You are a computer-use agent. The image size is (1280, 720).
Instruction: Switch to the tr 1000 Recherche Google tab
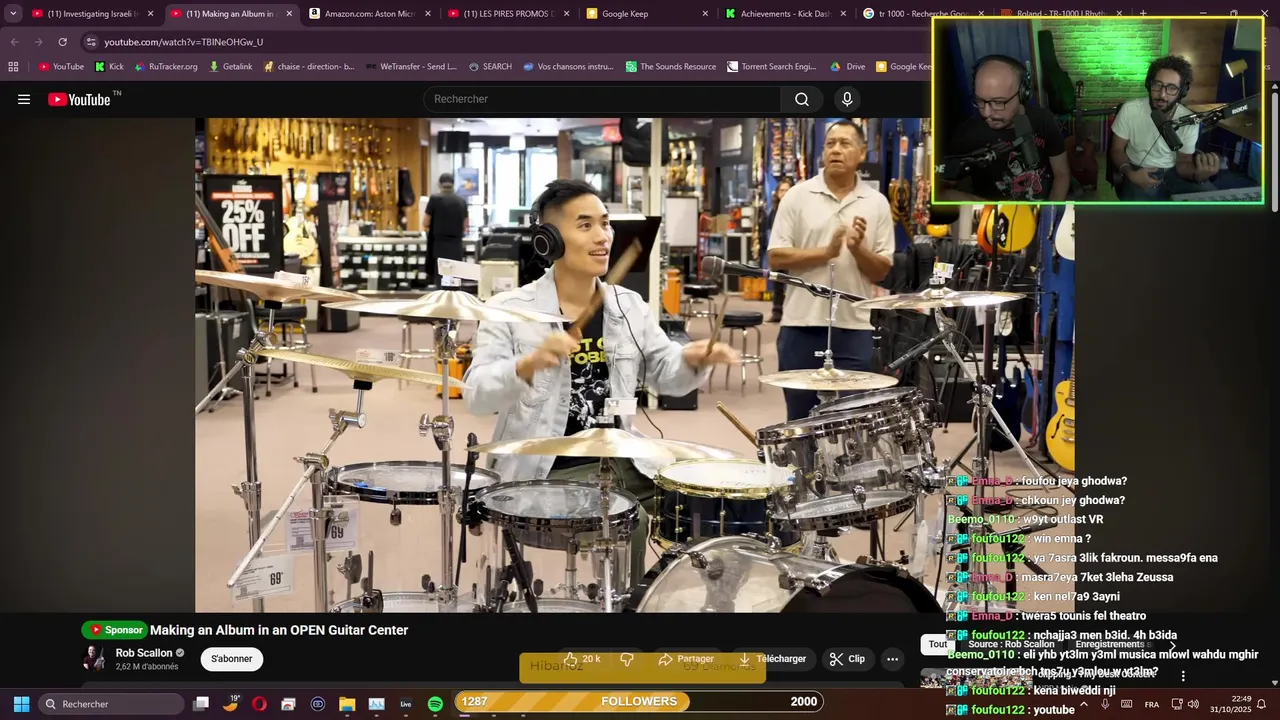(x=922, y=14)
